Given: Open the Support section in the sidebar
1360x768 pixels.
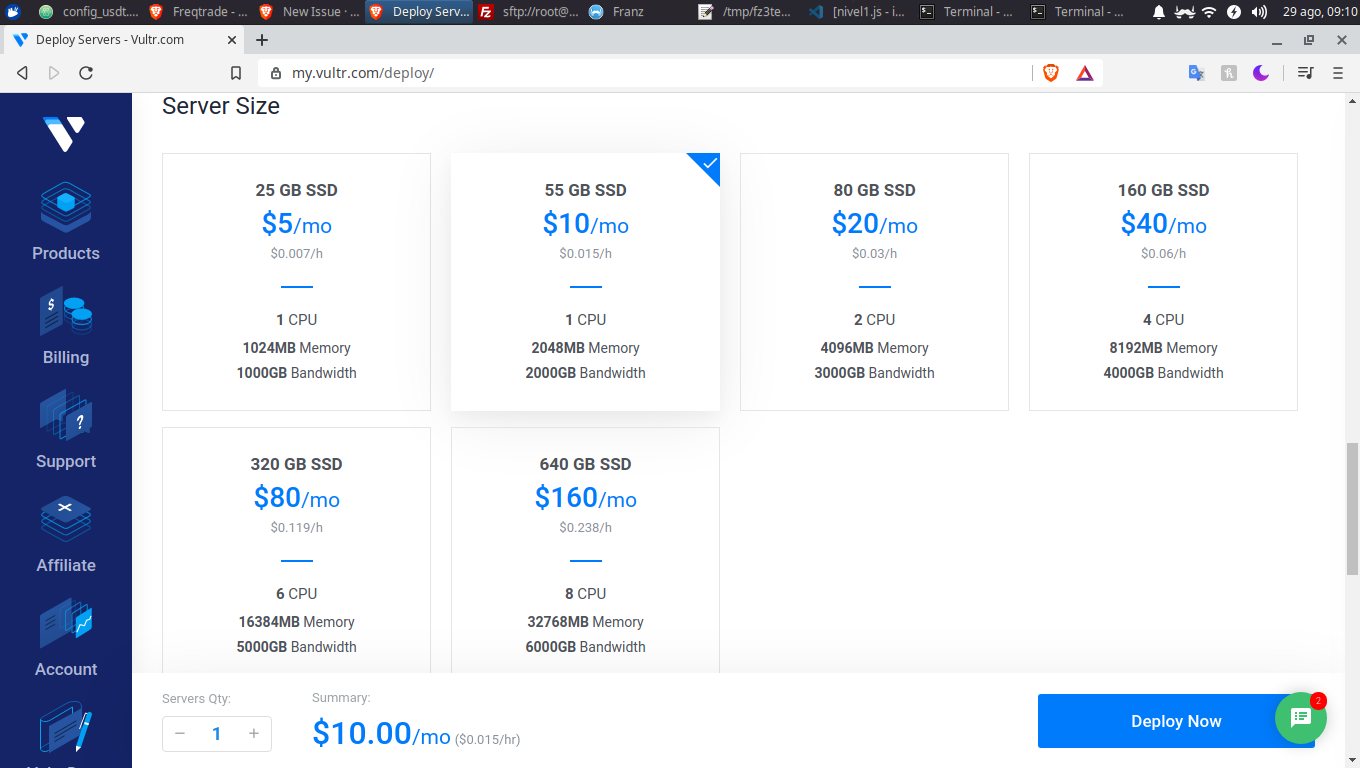Looking at the screenshot, I should [x=66, y=430].
